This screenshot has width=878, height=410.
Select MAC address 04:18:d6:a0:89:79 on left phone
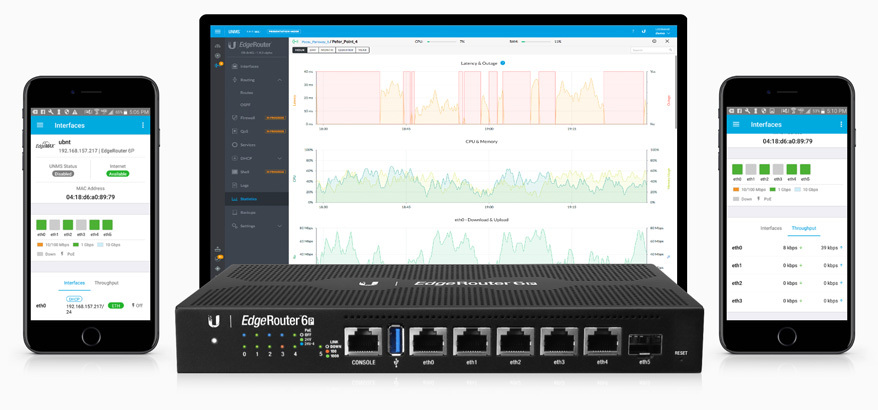pyautogui.click(x=90, y=197)
